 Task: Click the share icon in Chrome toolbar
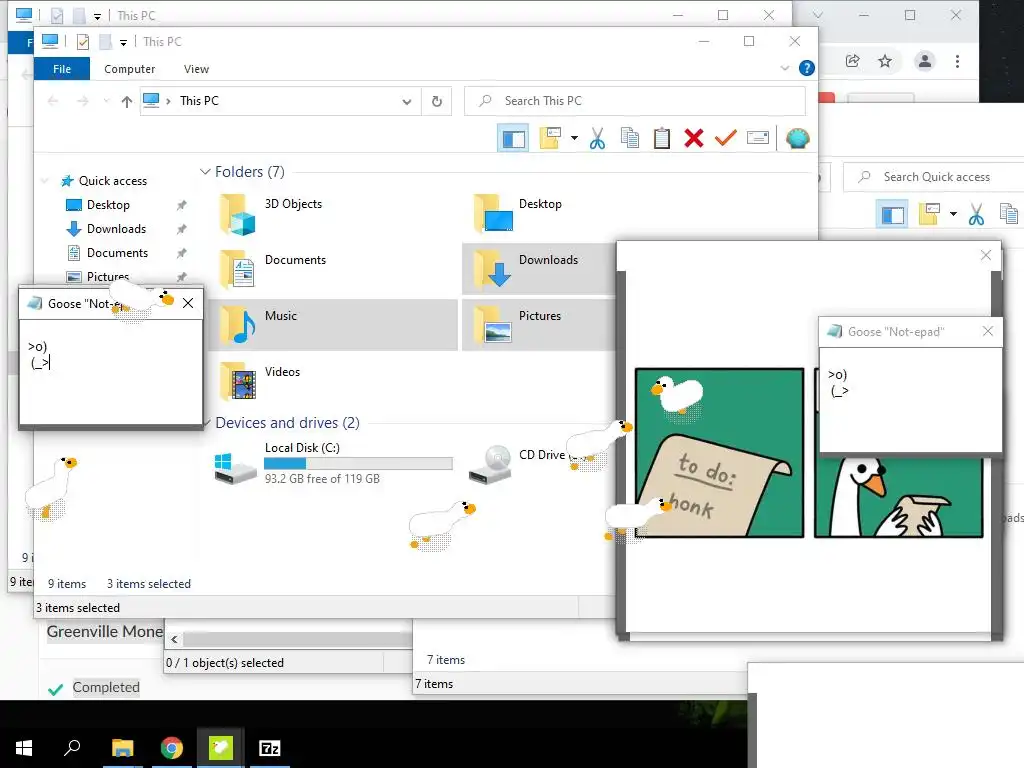pos(852,61)
